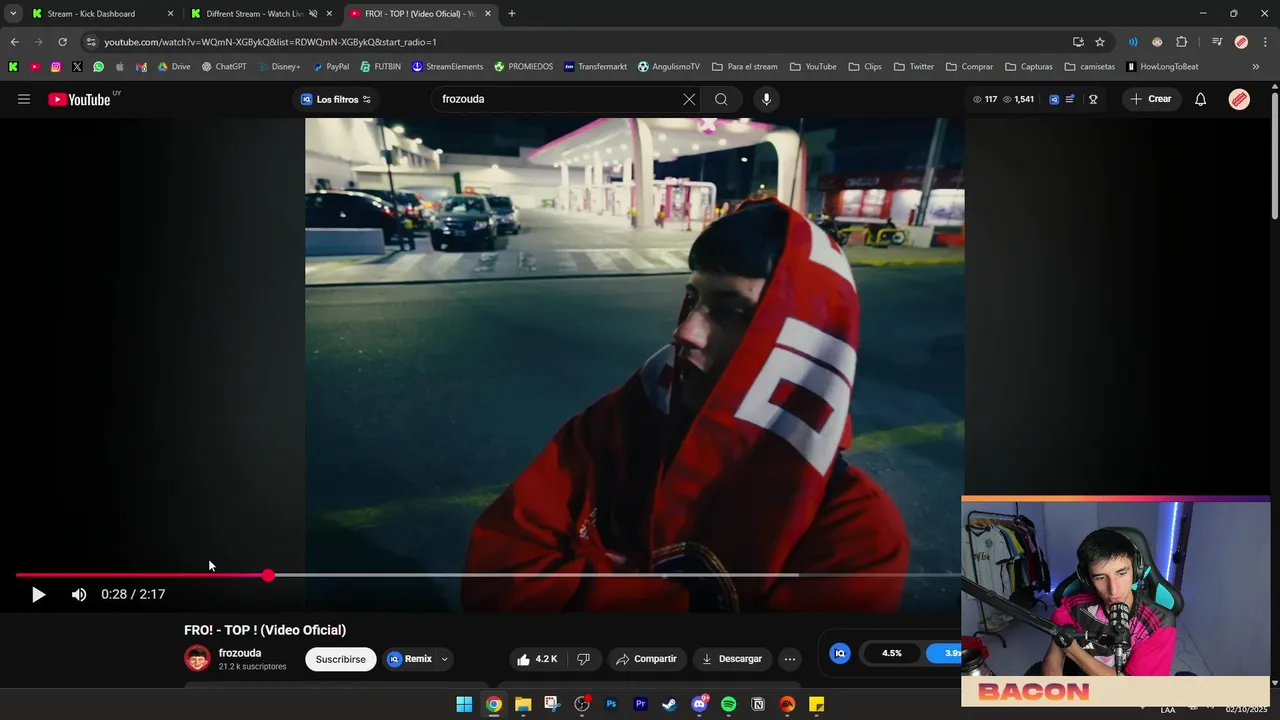Like the video with 4.2 K likes
This screenshot has height=720, width=1280.
(537, 659)
